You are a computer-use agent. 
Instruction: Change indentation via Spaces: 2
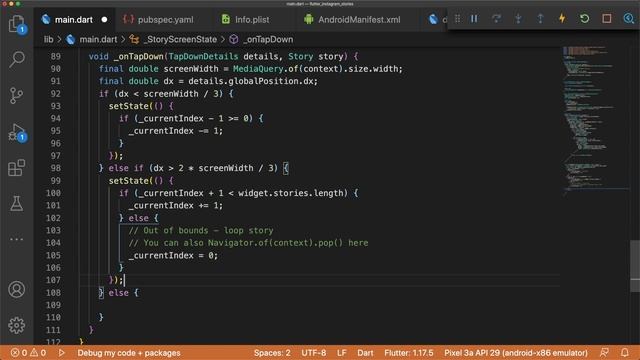(x=272, y=353)
